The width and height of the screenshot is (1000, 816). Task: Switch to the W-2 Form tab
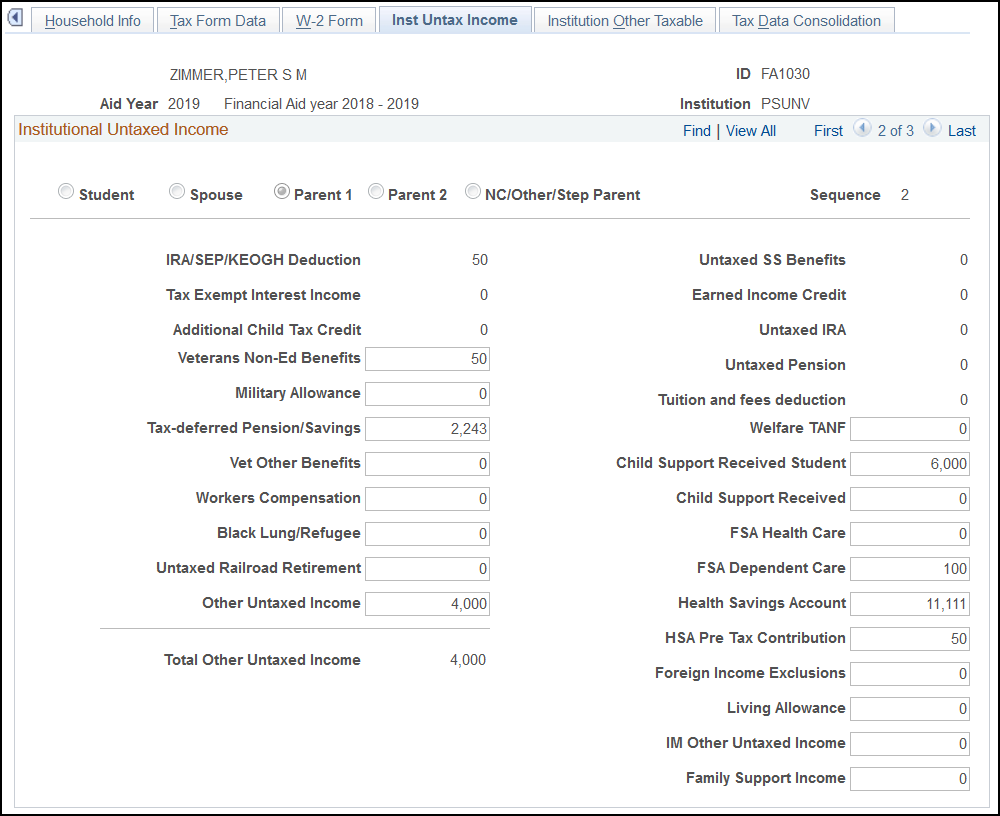[329, 19]
